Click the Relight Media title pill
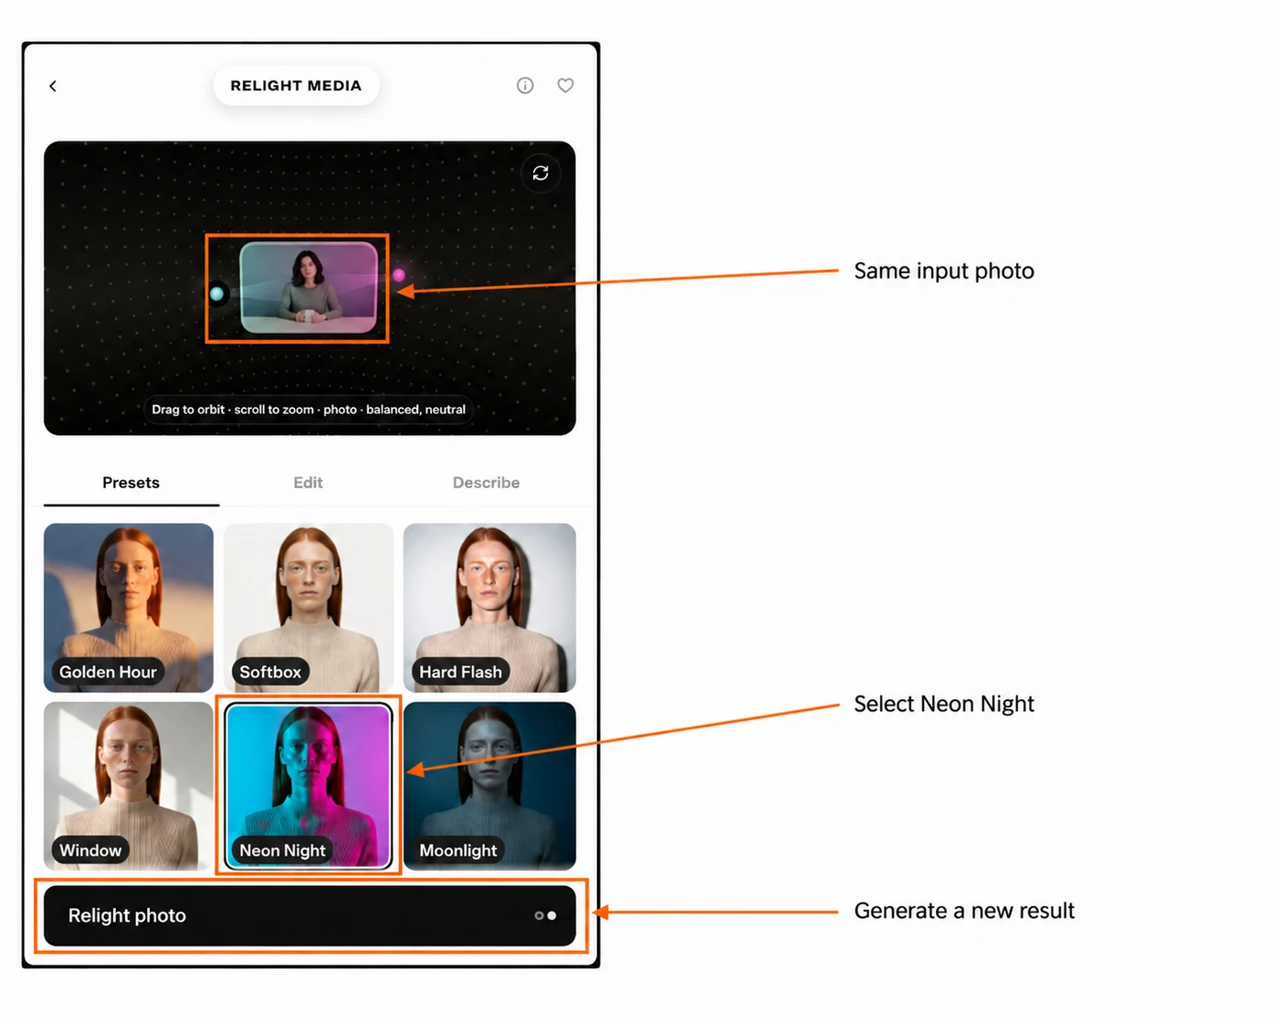Screen dimensions: 1280x1024 point(296,86)
